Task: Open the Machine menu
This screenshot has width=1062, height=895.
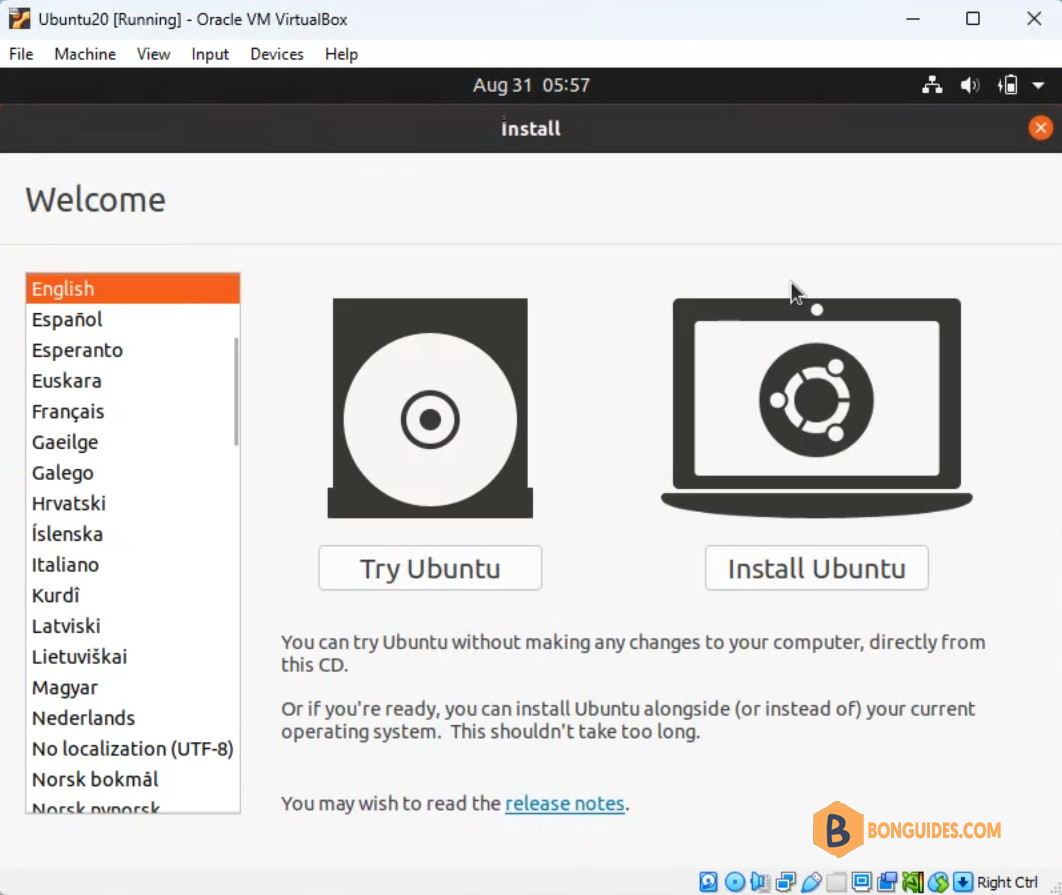Action: (x=85, y=54)
